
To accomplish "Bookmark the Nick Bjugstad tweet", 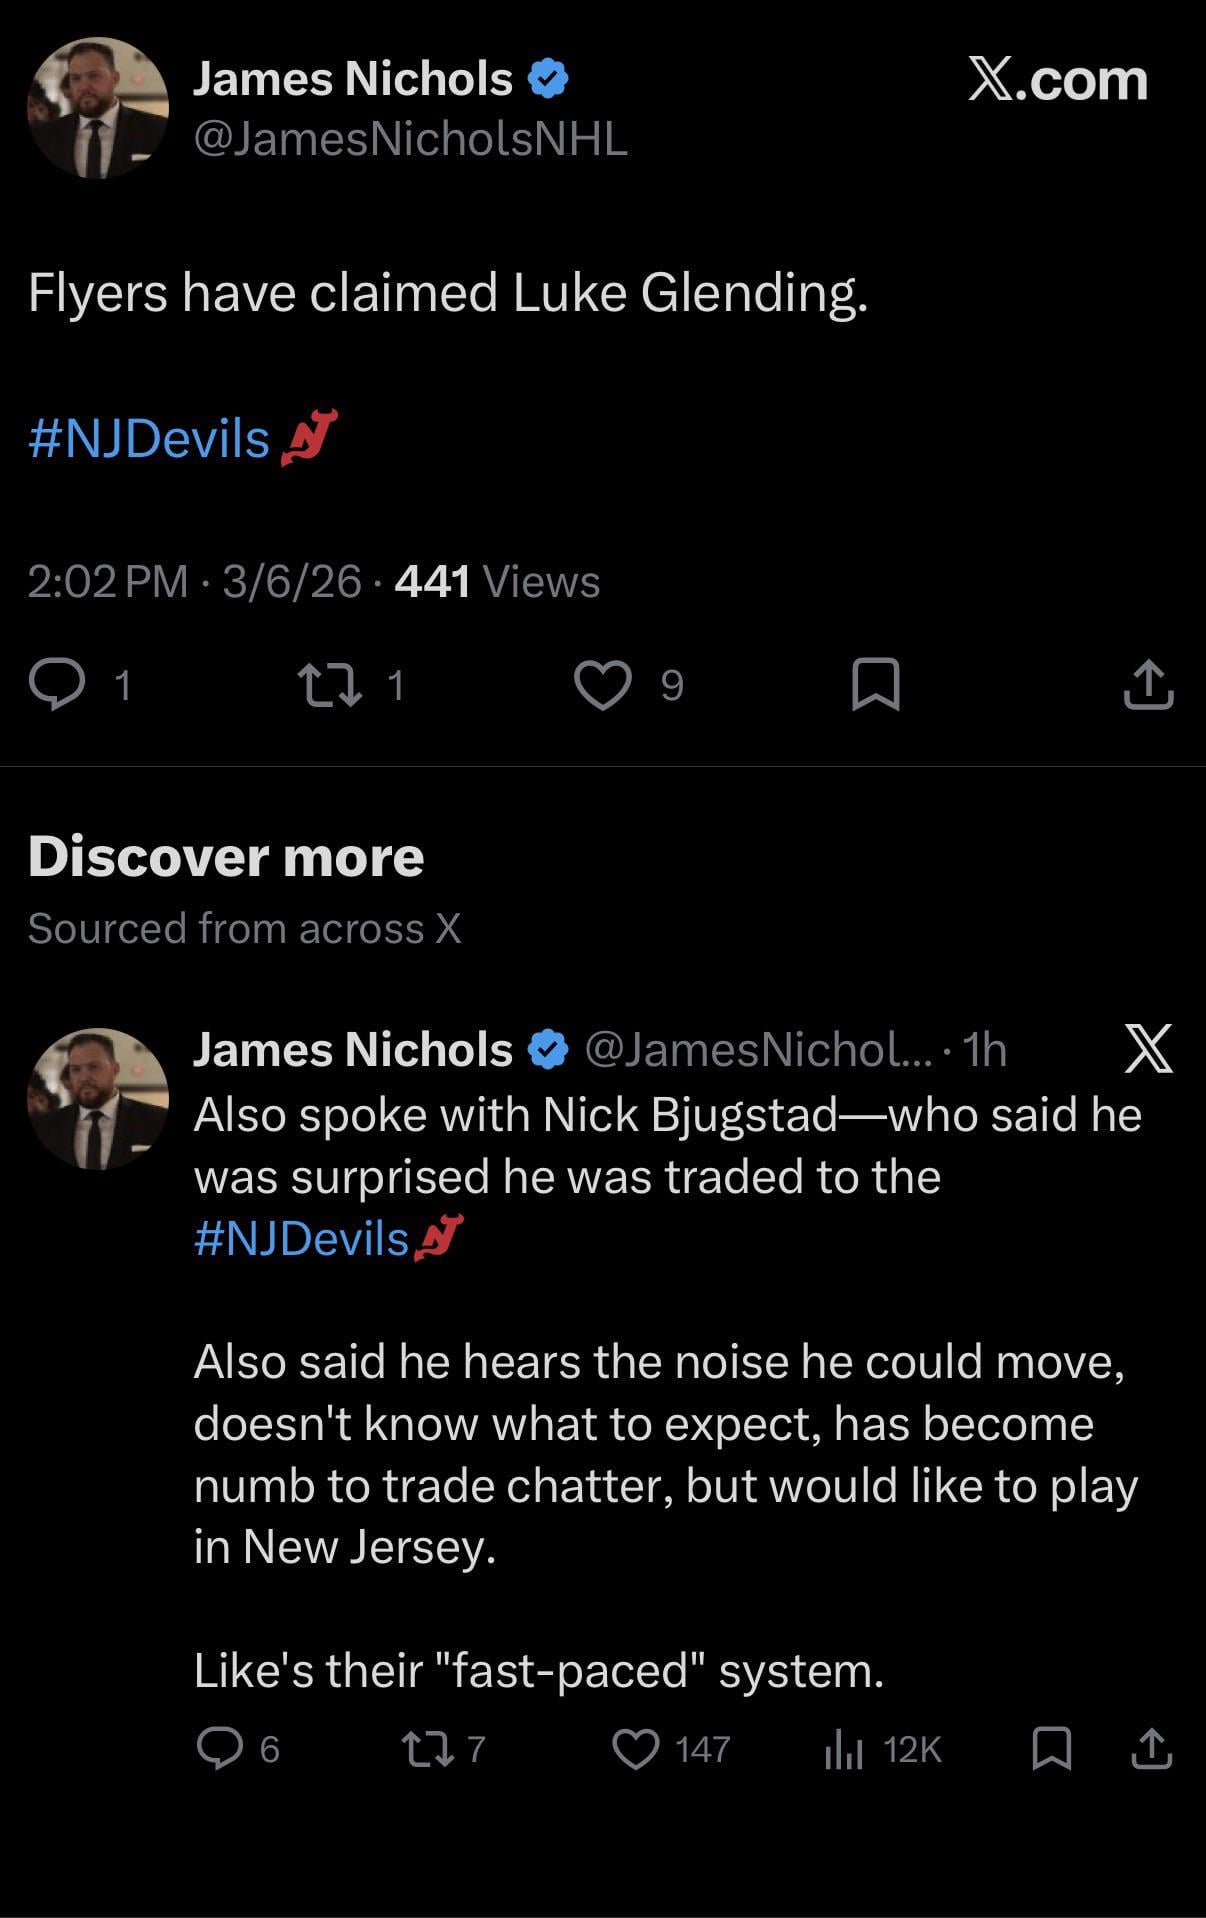I will point(1051,1749).
